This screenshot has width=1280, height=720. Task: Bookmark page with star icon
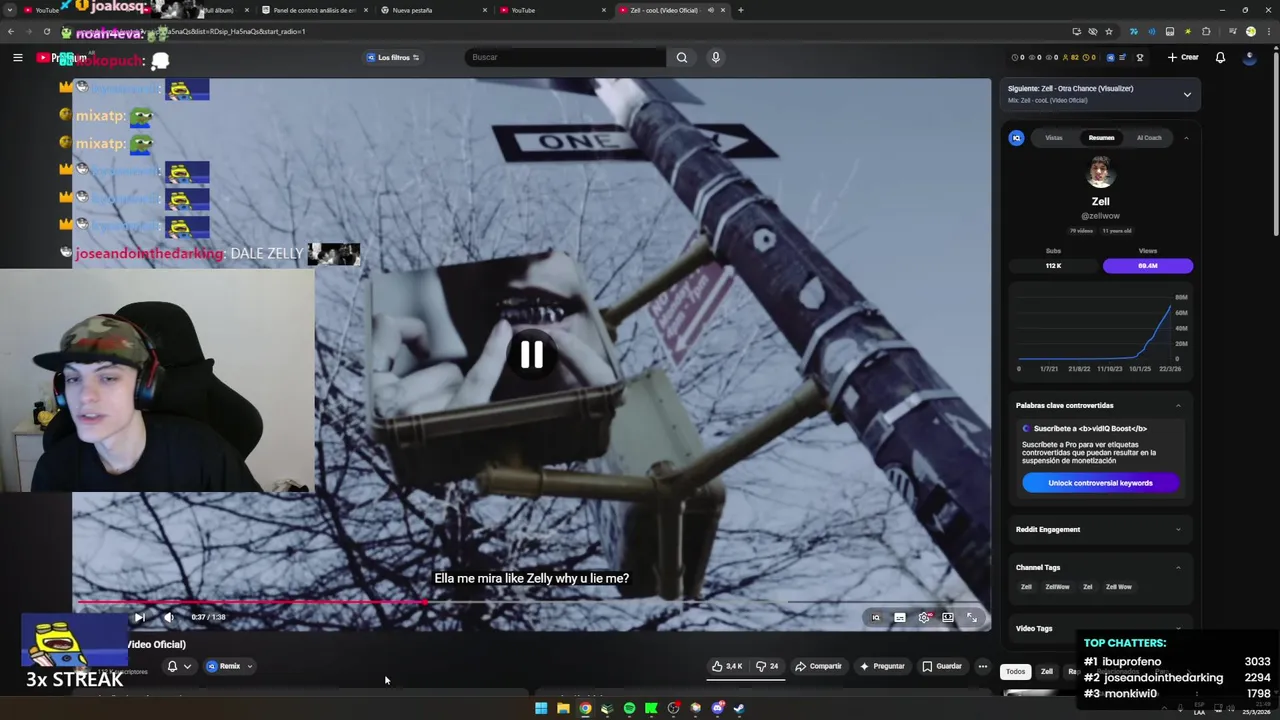[x=1111, y=31]
